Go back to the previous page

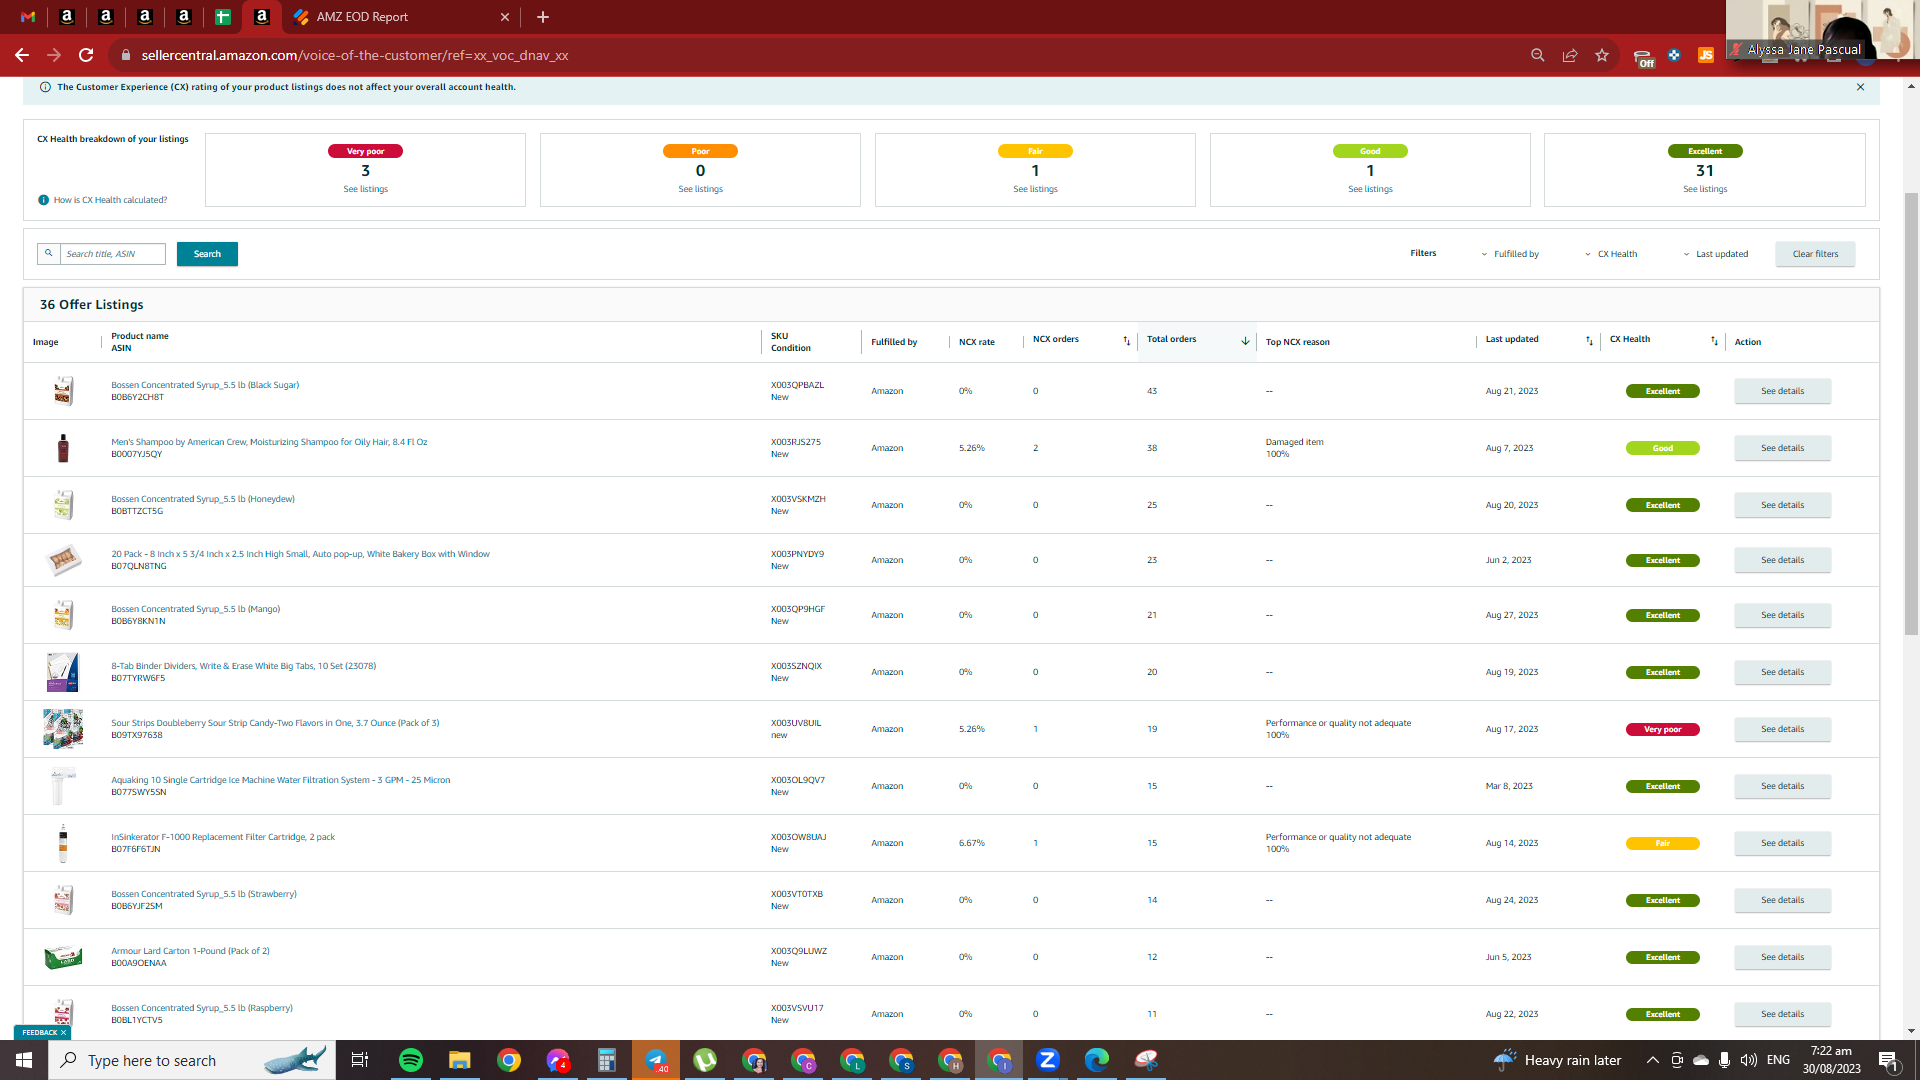22,55
